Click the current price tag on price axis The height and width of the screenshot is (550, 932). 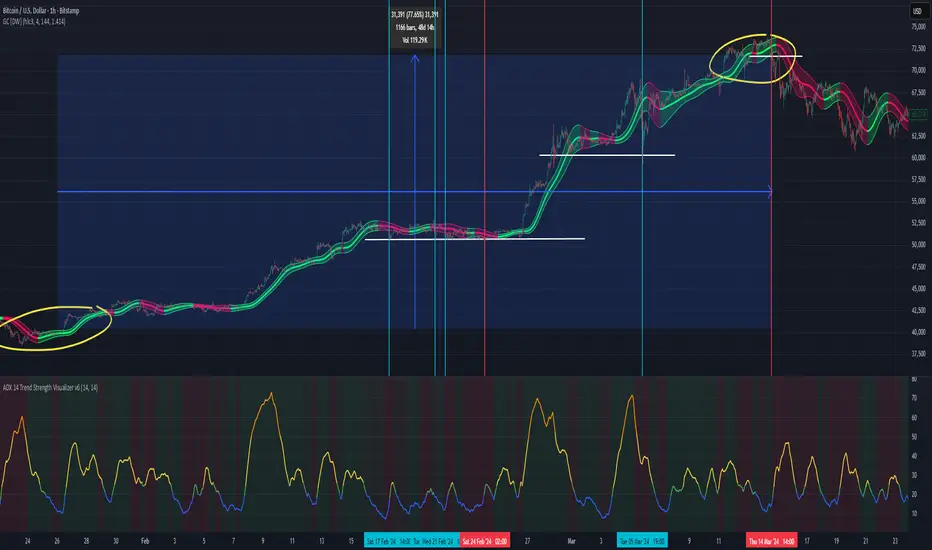[918, 114]
